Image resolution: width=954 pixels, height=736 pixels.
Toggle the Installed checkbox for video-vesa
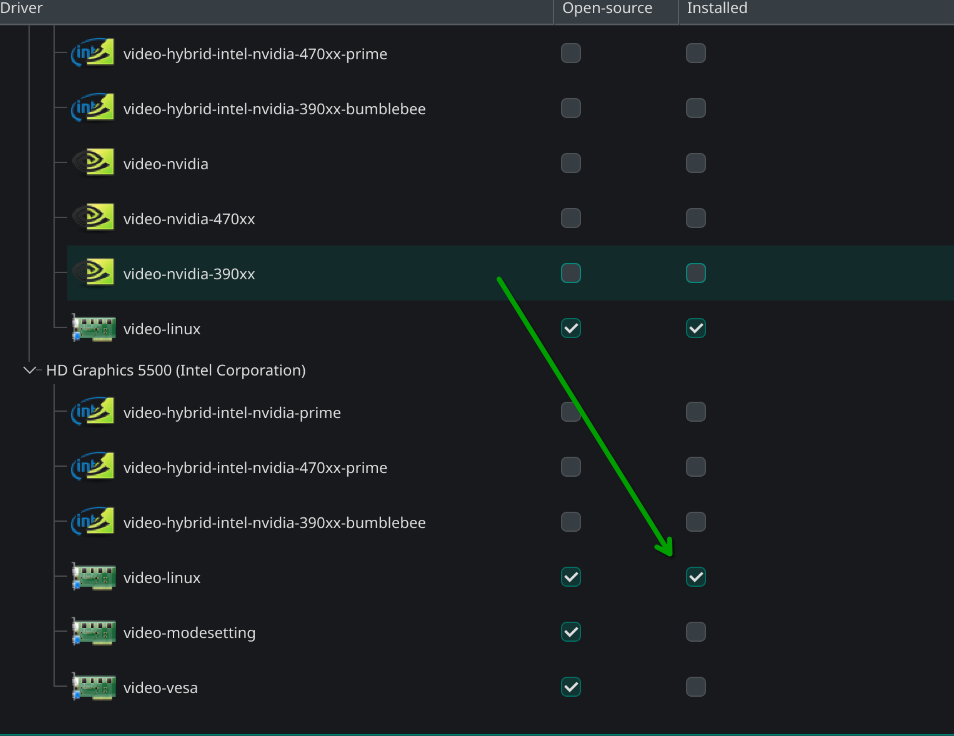pos(696,687)
